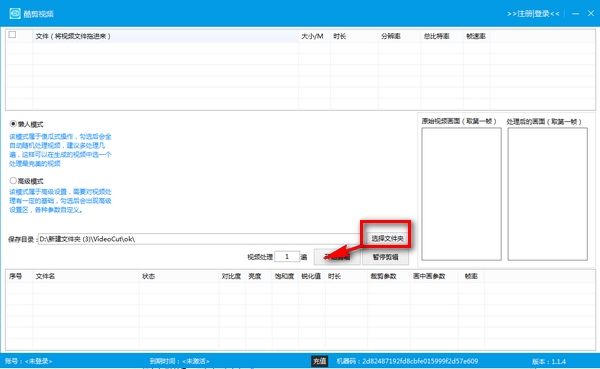The image size is (600, 369).
Task: Click the 对比度 column header
Action: click(232, 276)
